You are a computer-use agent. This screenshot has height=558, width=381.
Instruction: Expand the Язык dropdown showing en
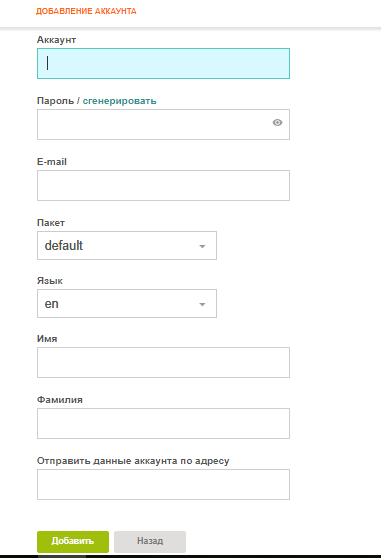[127, 304]
